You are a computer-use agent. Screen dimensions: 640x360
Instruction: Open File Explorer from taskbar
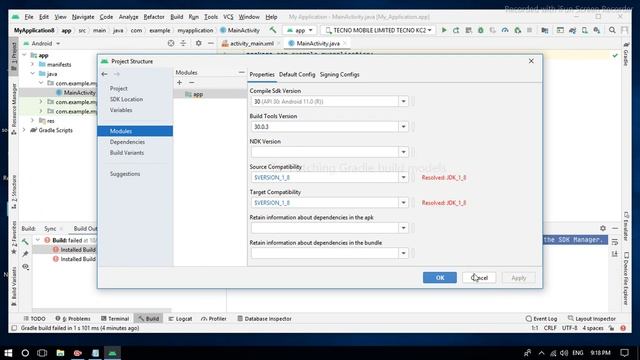click(60, 353)
